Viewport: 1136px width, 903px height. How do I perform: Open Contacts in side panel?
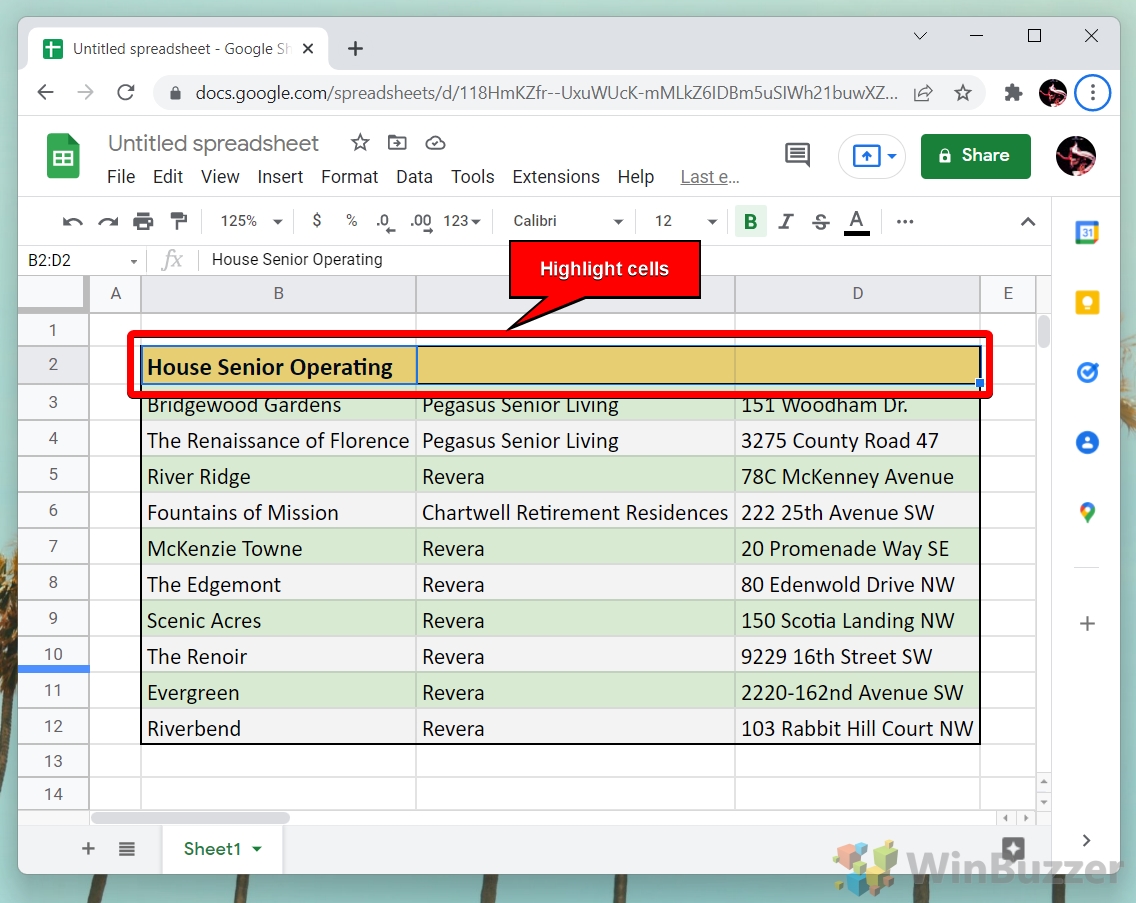tap(1087, 442)
